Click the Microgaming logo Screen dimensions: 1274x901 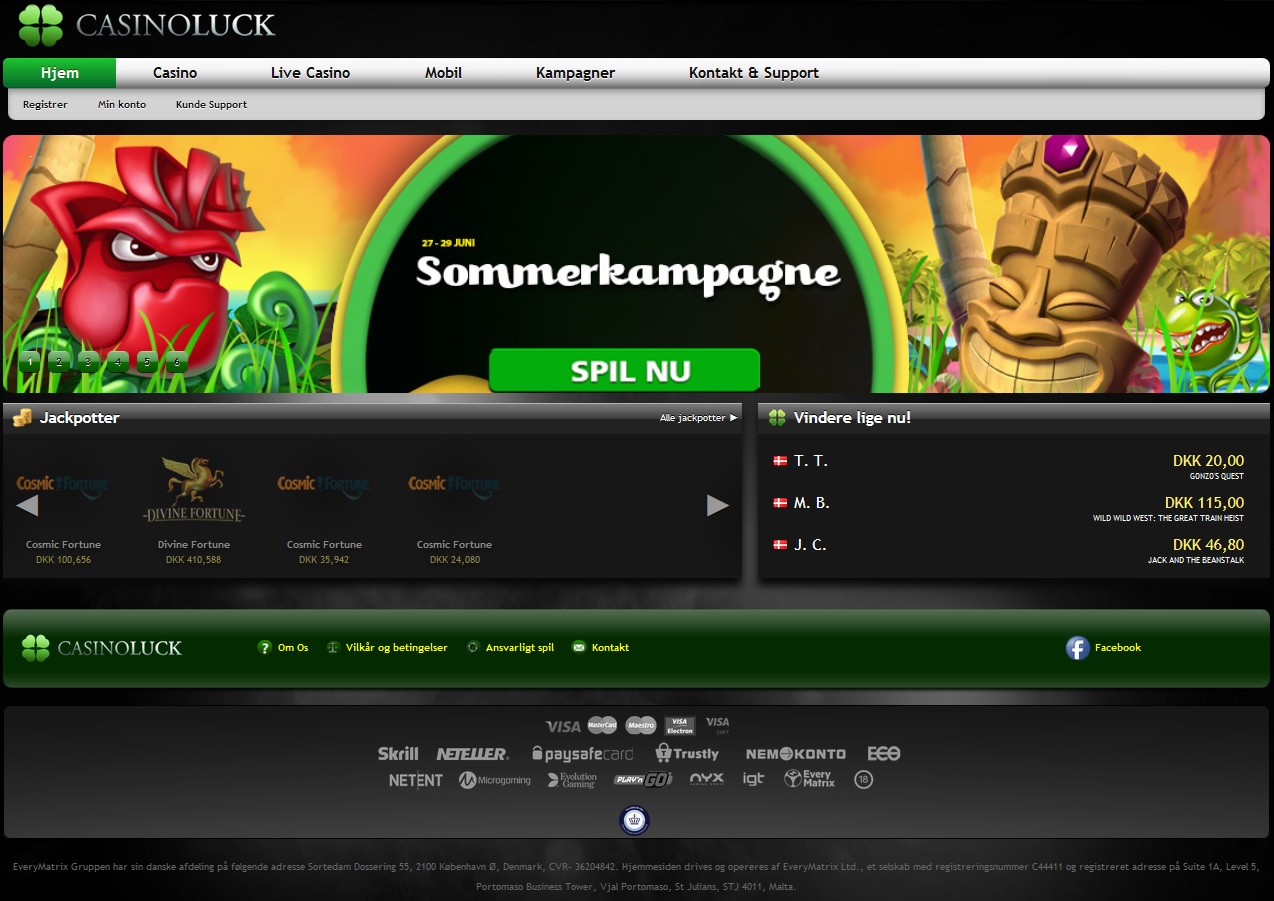click(495, 780)
